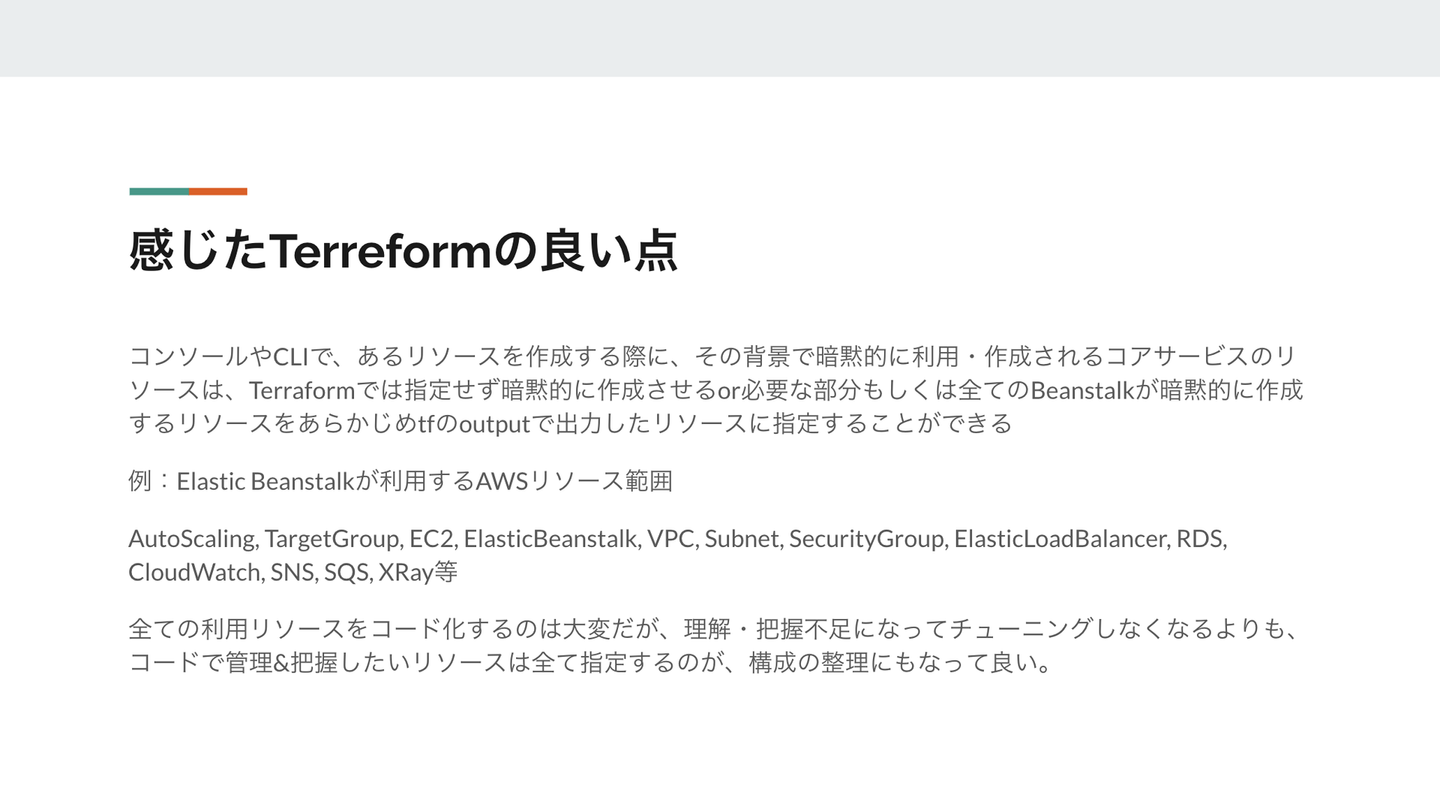Select ElasticLoadBalancer in the resource list
This screenshot has height=809, width=1440.
(x=1060, y=539)
